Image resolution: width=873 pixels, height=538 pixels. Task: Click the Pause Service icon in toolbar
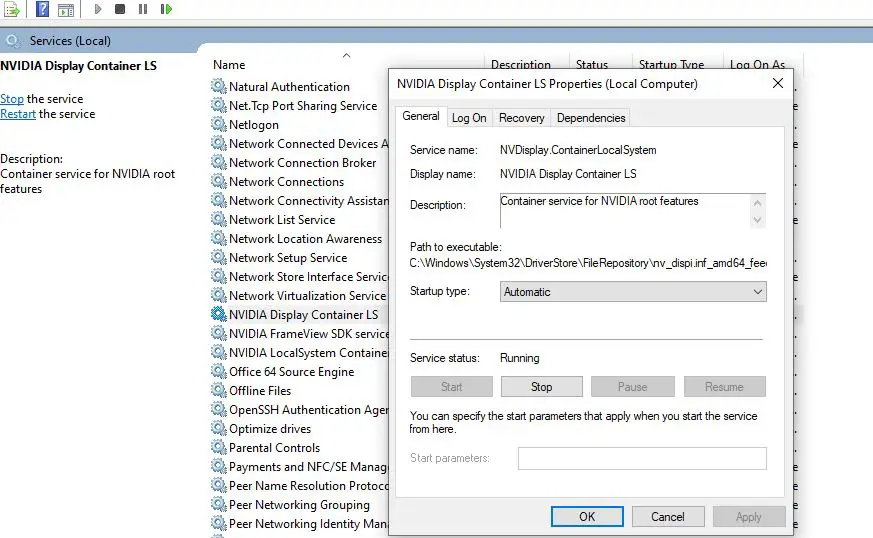point(143,9)
